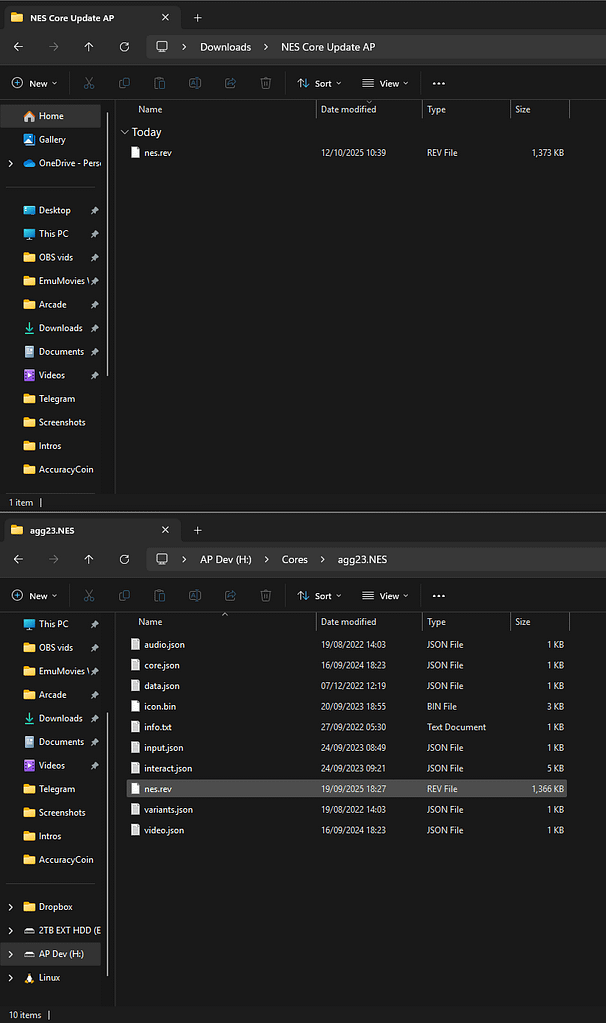Click the Share icon in bottom window toolbar

tap(230, 596)
